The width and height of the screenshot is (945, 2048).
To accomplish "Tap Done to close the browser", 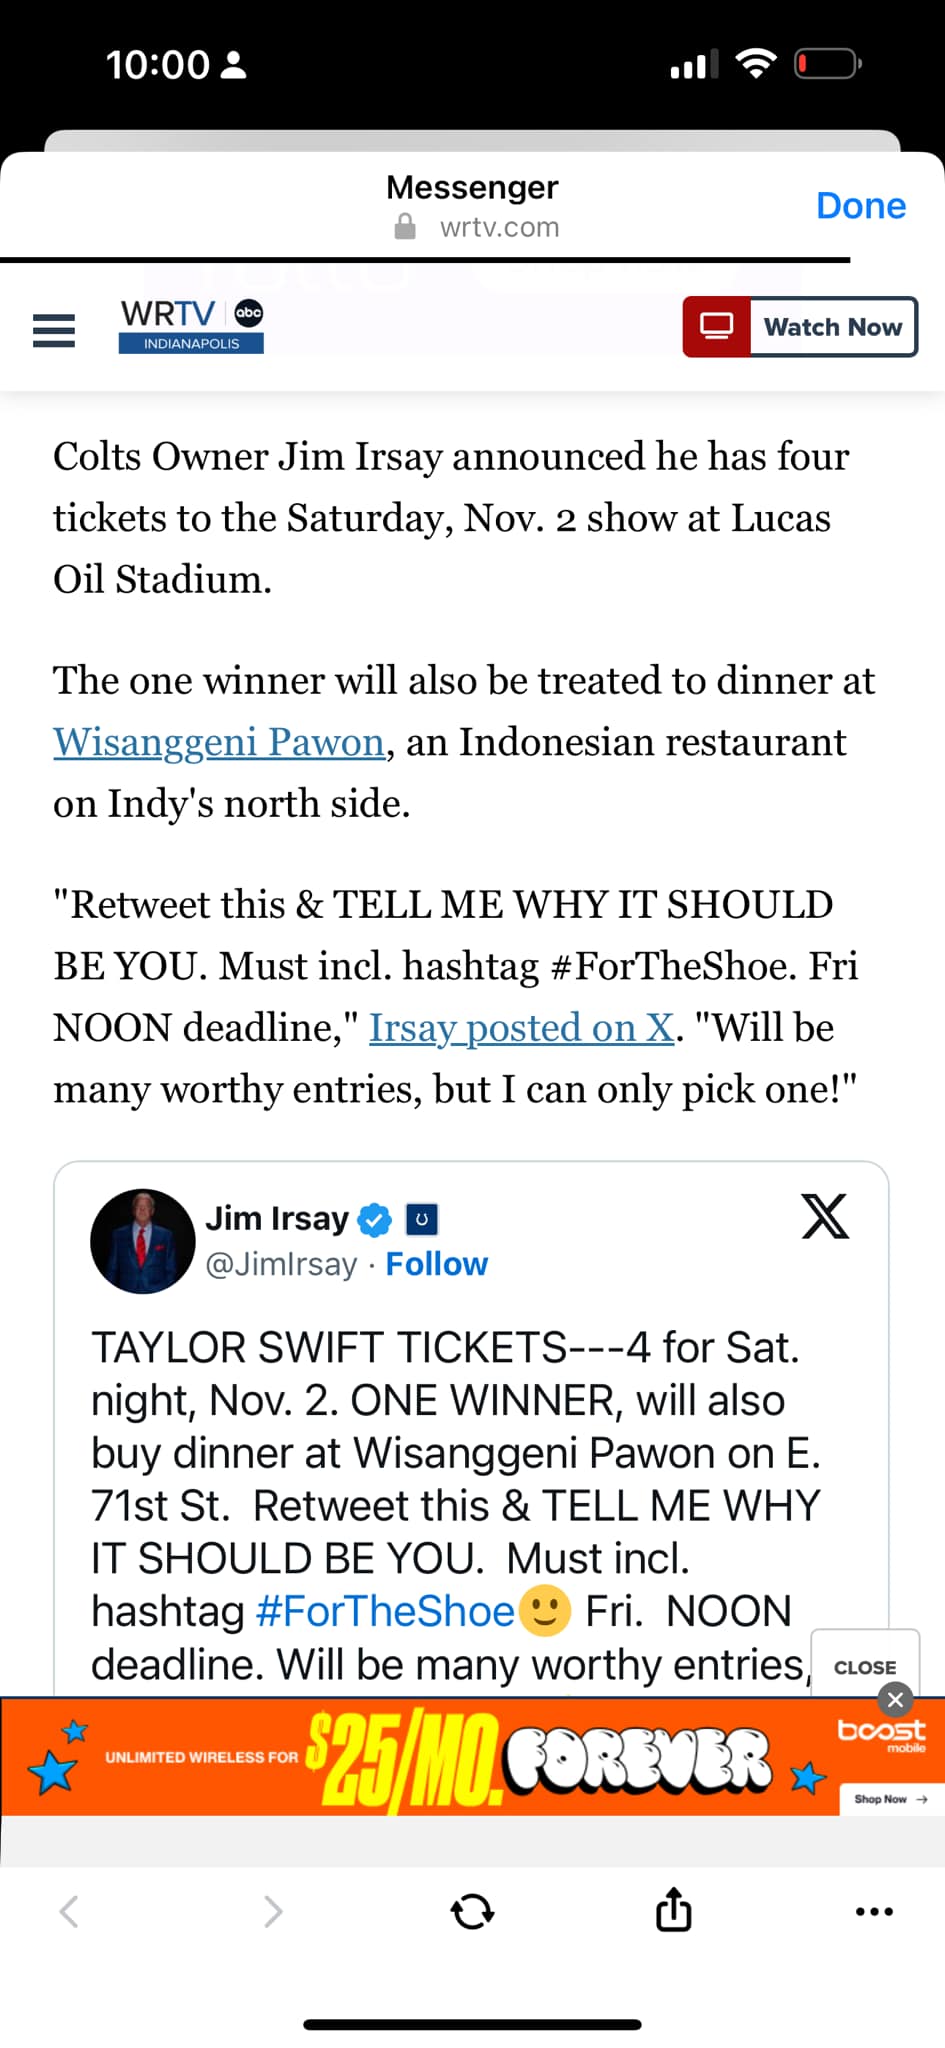I will [x=861, y=205].
